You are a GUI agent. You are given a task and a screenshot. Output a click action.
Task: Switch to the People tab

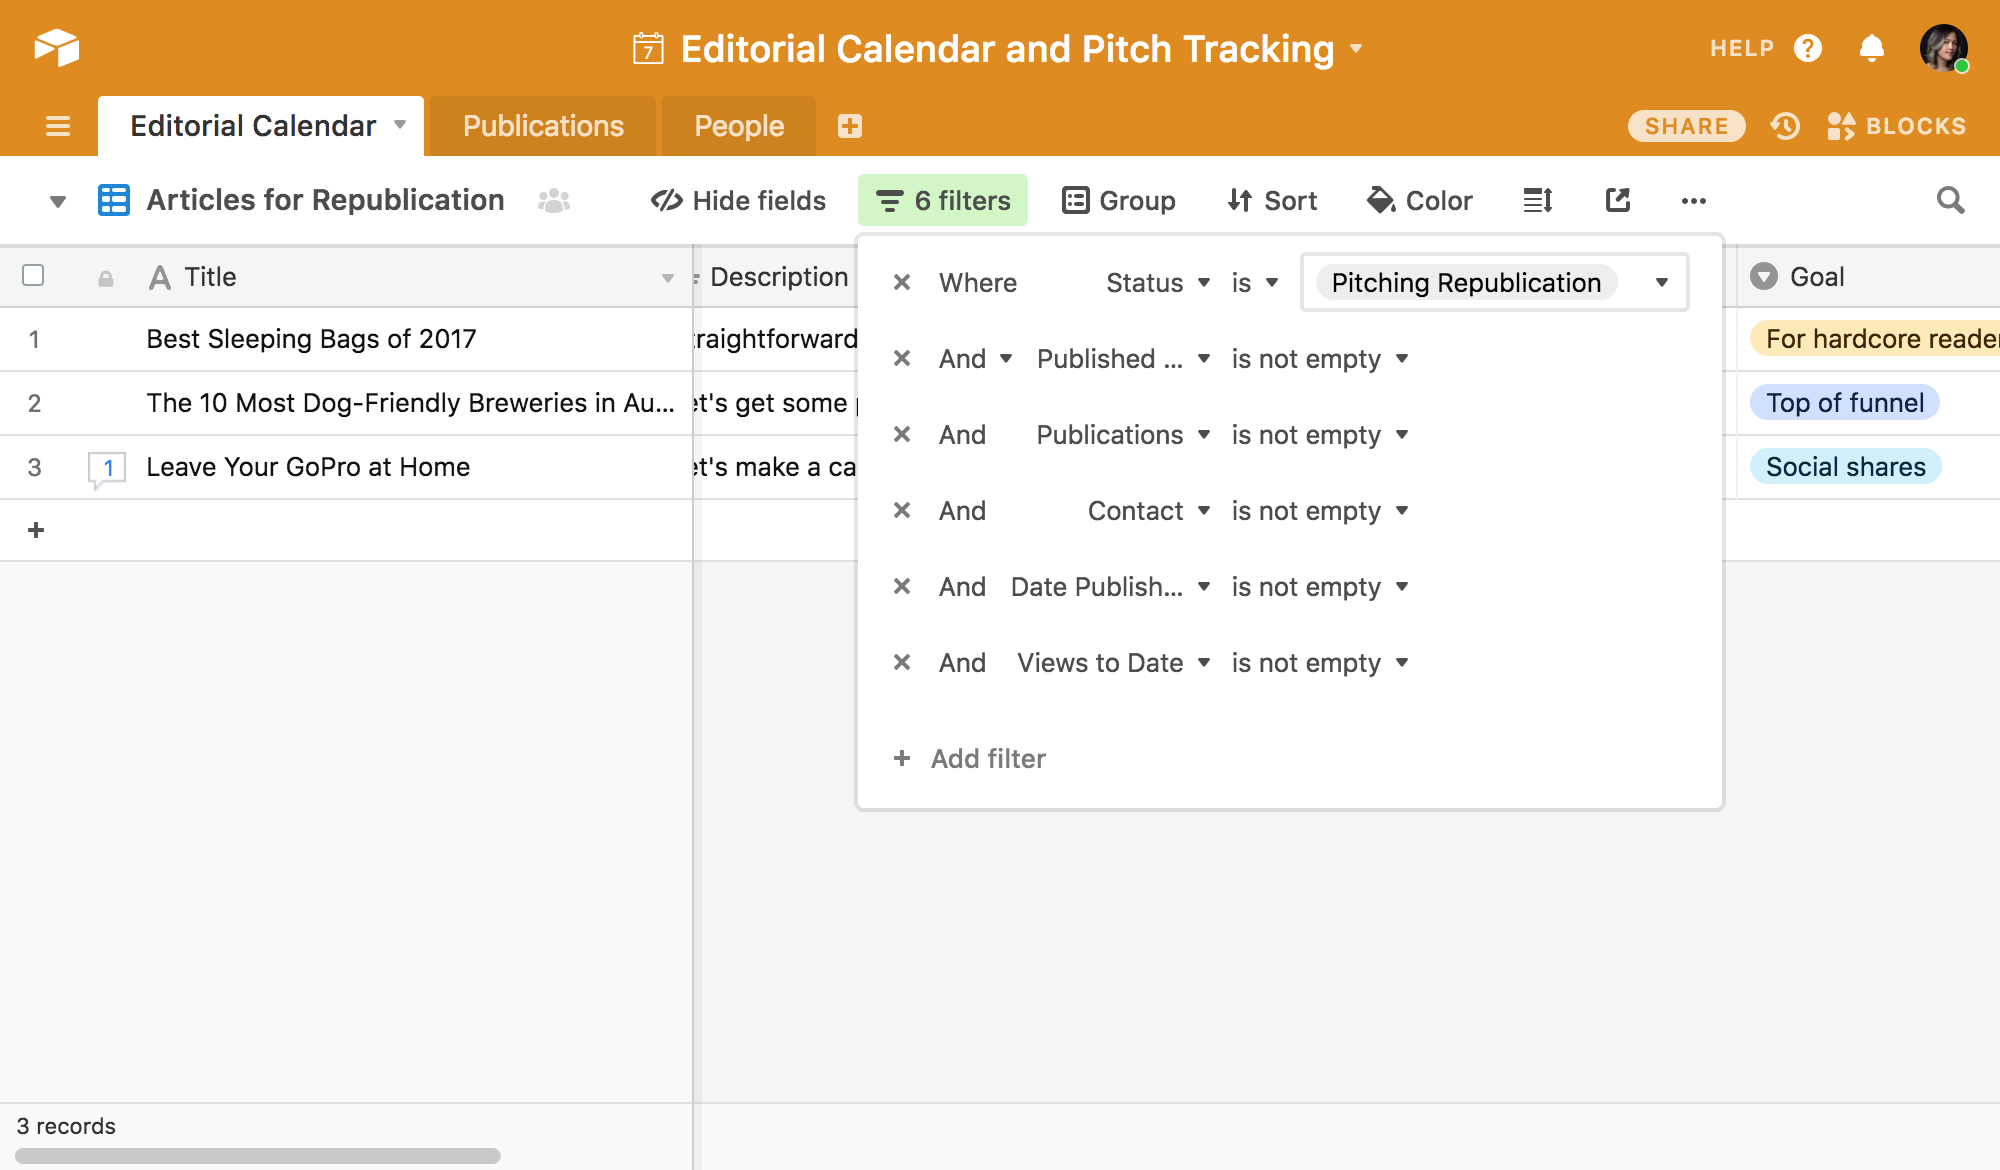point(739,126)
